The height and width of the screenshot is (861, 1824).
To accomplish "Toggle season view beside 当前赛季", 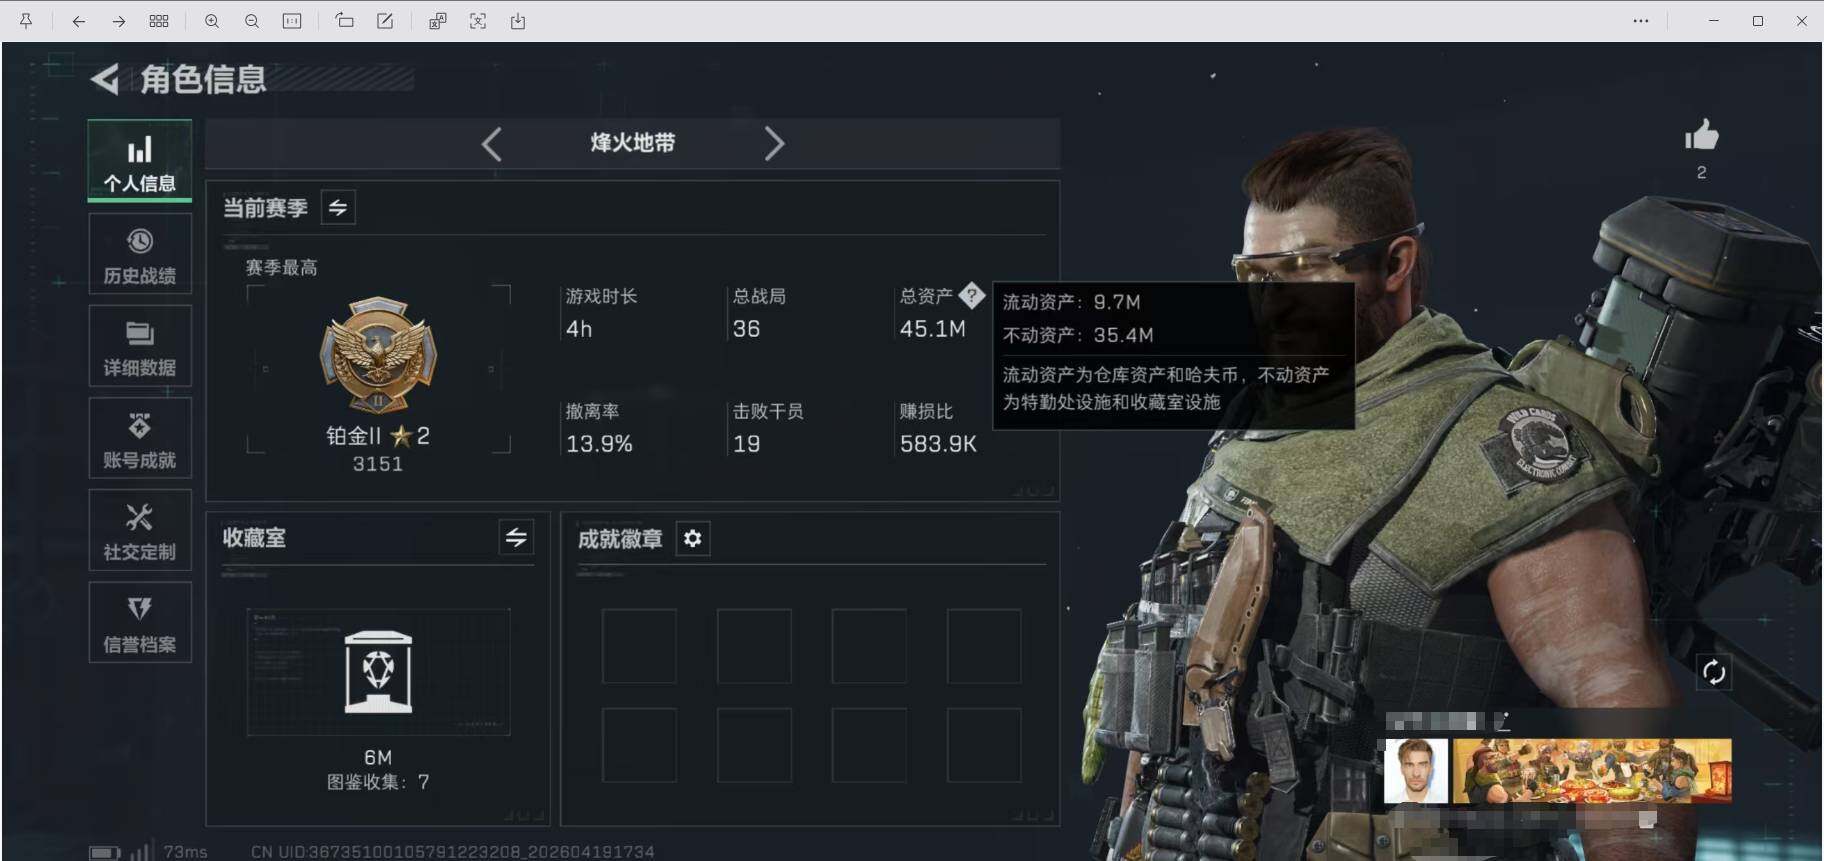I will click(x=338, y=207).
